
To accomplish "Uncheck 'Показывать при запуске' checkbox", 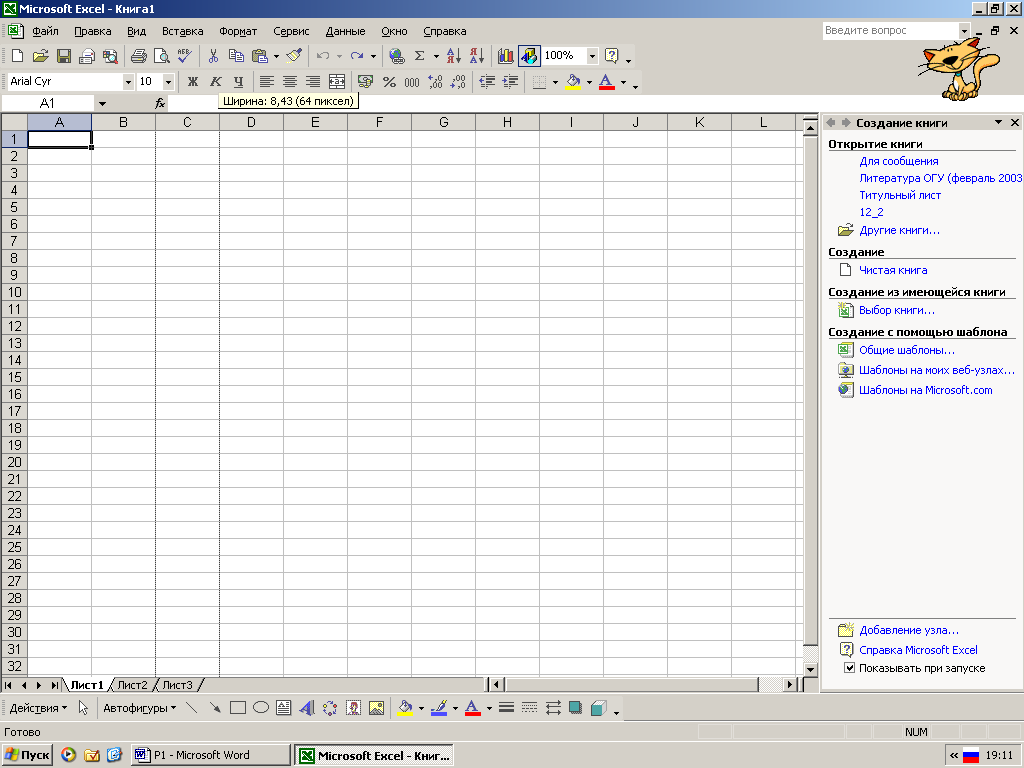I will point(850,668).
